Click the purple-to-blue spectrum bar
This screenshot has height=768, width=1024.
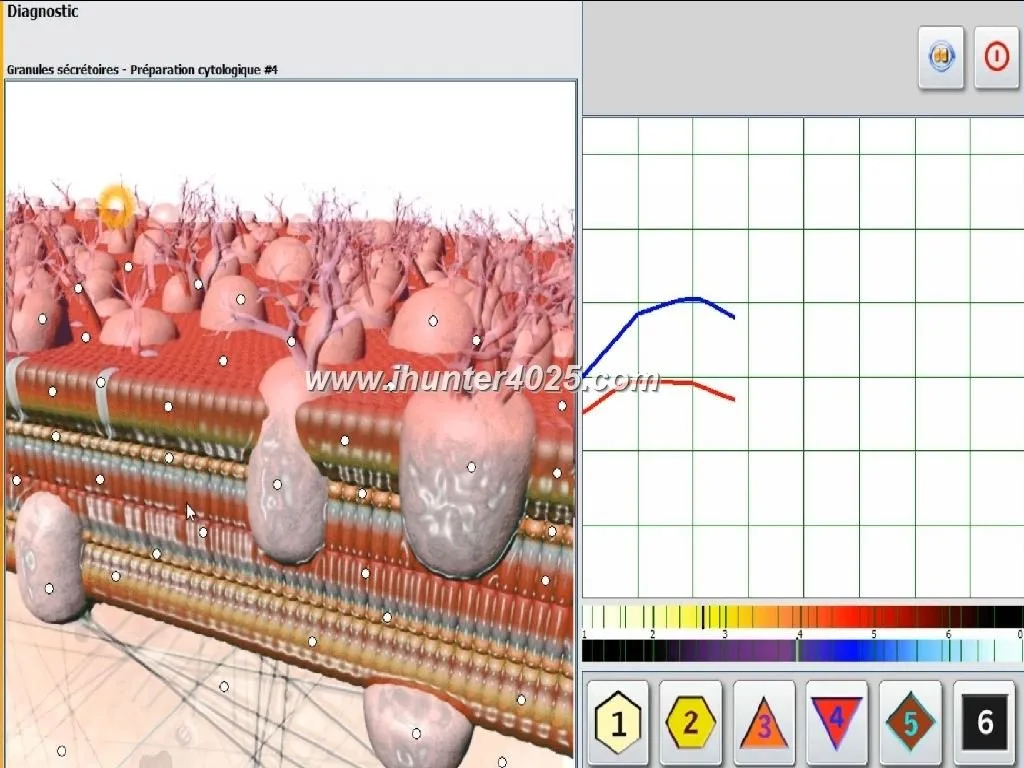coord(803,651)
